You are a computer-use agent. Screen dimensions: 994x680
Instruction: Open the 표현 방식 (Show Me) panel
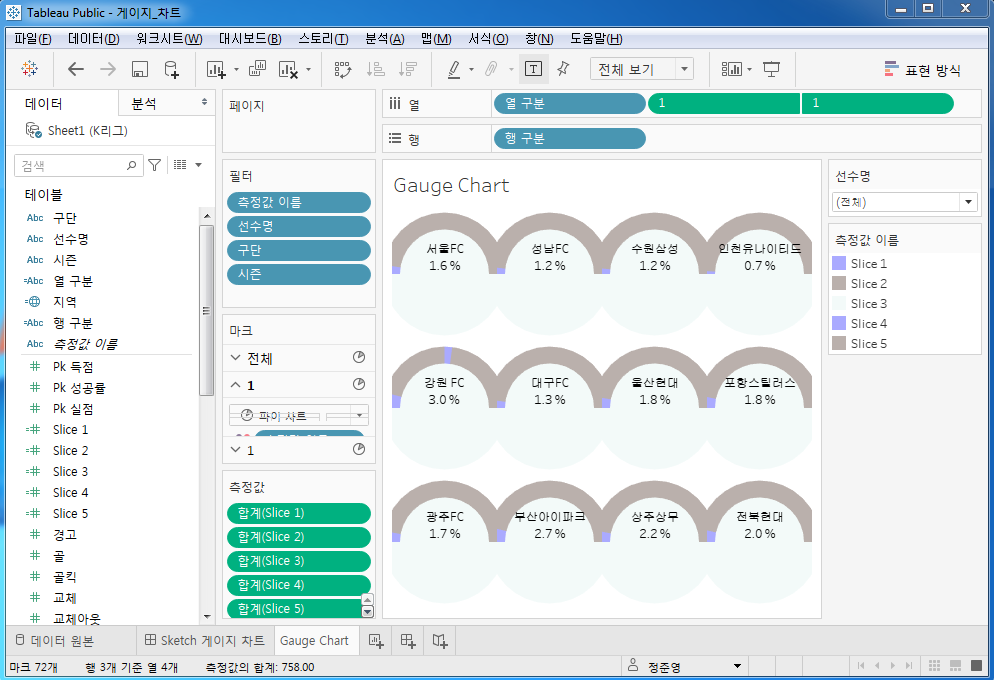pos(922,70)
